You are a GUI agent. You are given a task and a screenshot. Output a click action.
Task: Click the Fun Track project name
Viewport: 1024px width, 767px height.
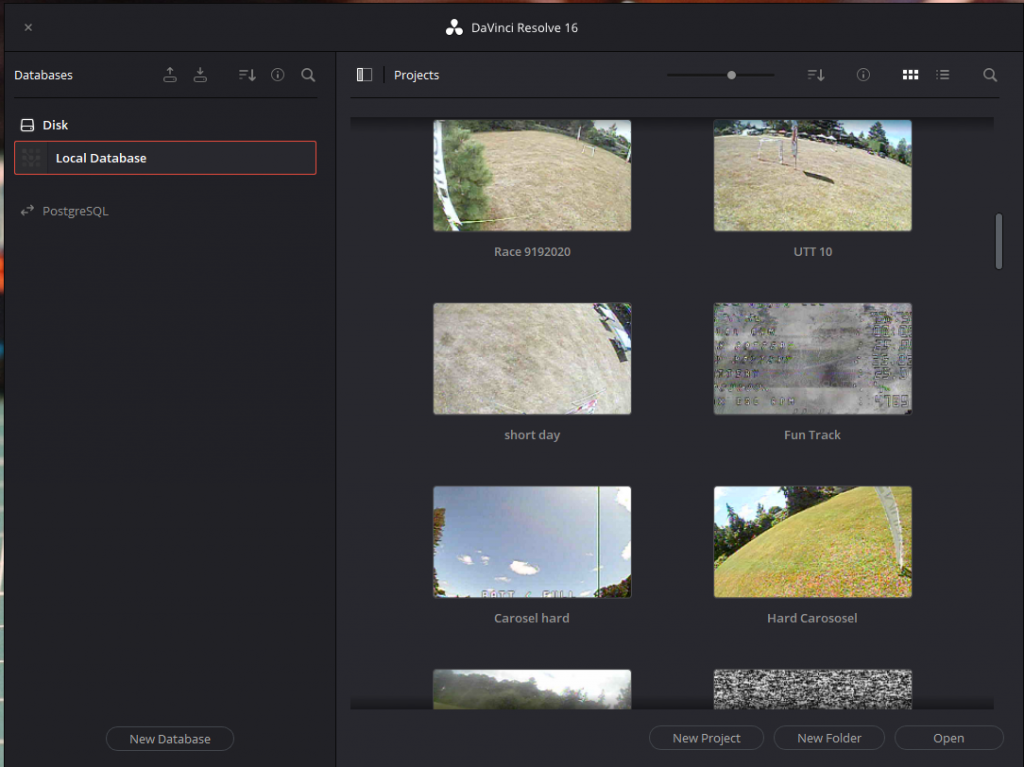click(812, 435)
